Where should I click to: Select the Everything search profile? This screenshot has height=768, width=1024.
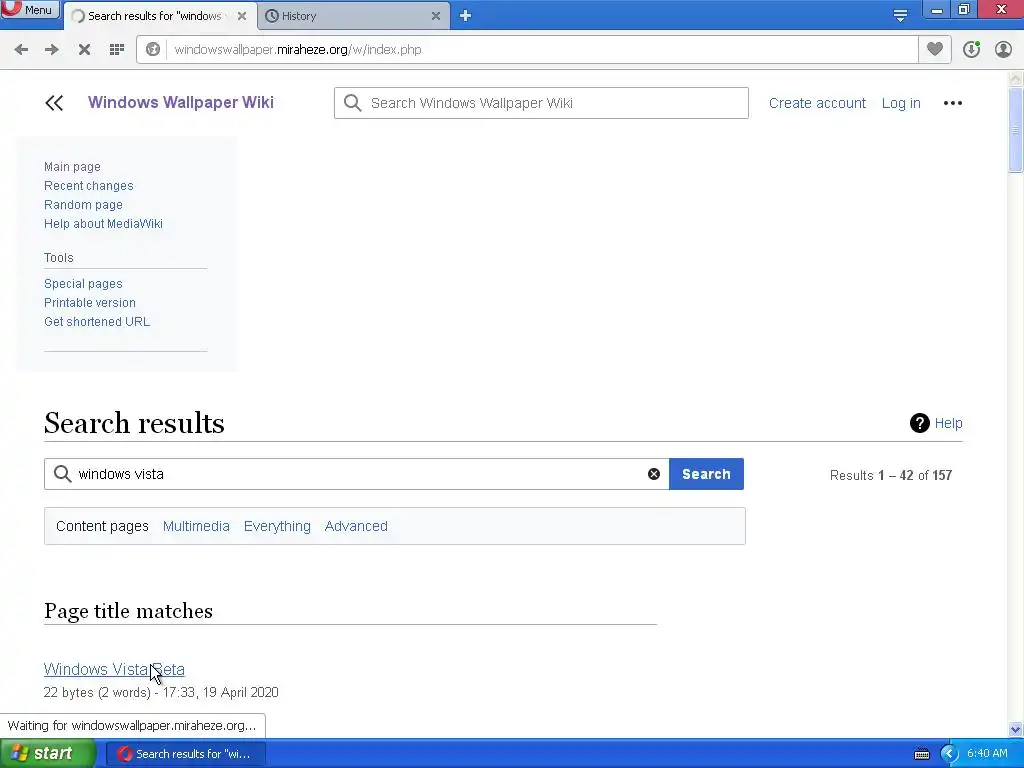[x=277, y=526]
